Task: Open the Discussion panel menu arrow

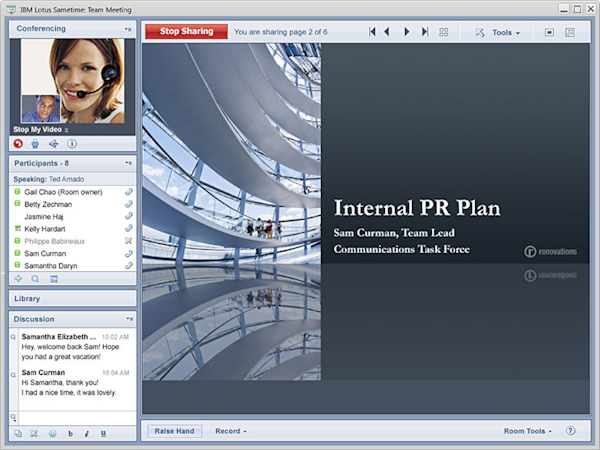Action: [129, 319]
